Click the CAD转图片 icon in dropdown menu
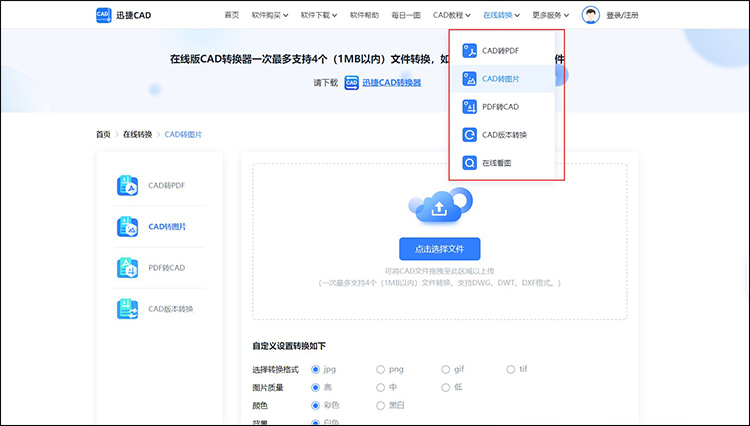750x426 pixels. [x=469, y=79]
